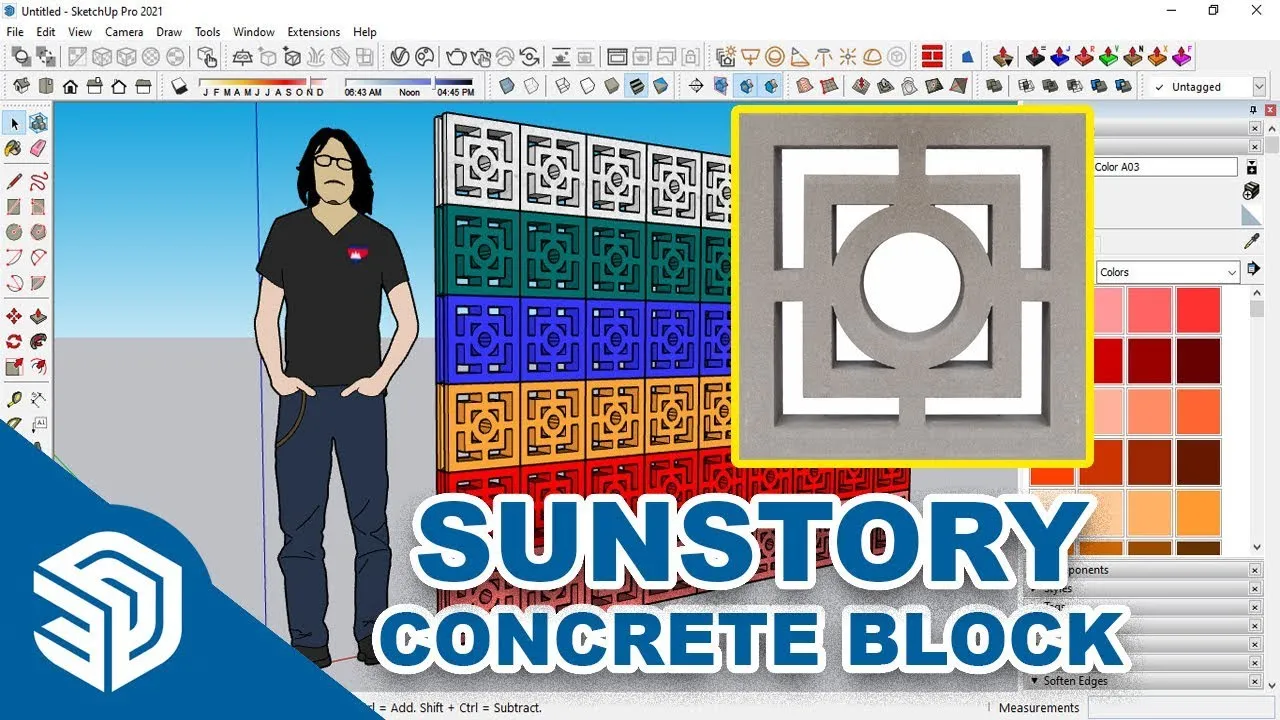Switch to Iso view
Image resolution: width=1280 pixels, height=720 pixels.
tap(21, 86)
